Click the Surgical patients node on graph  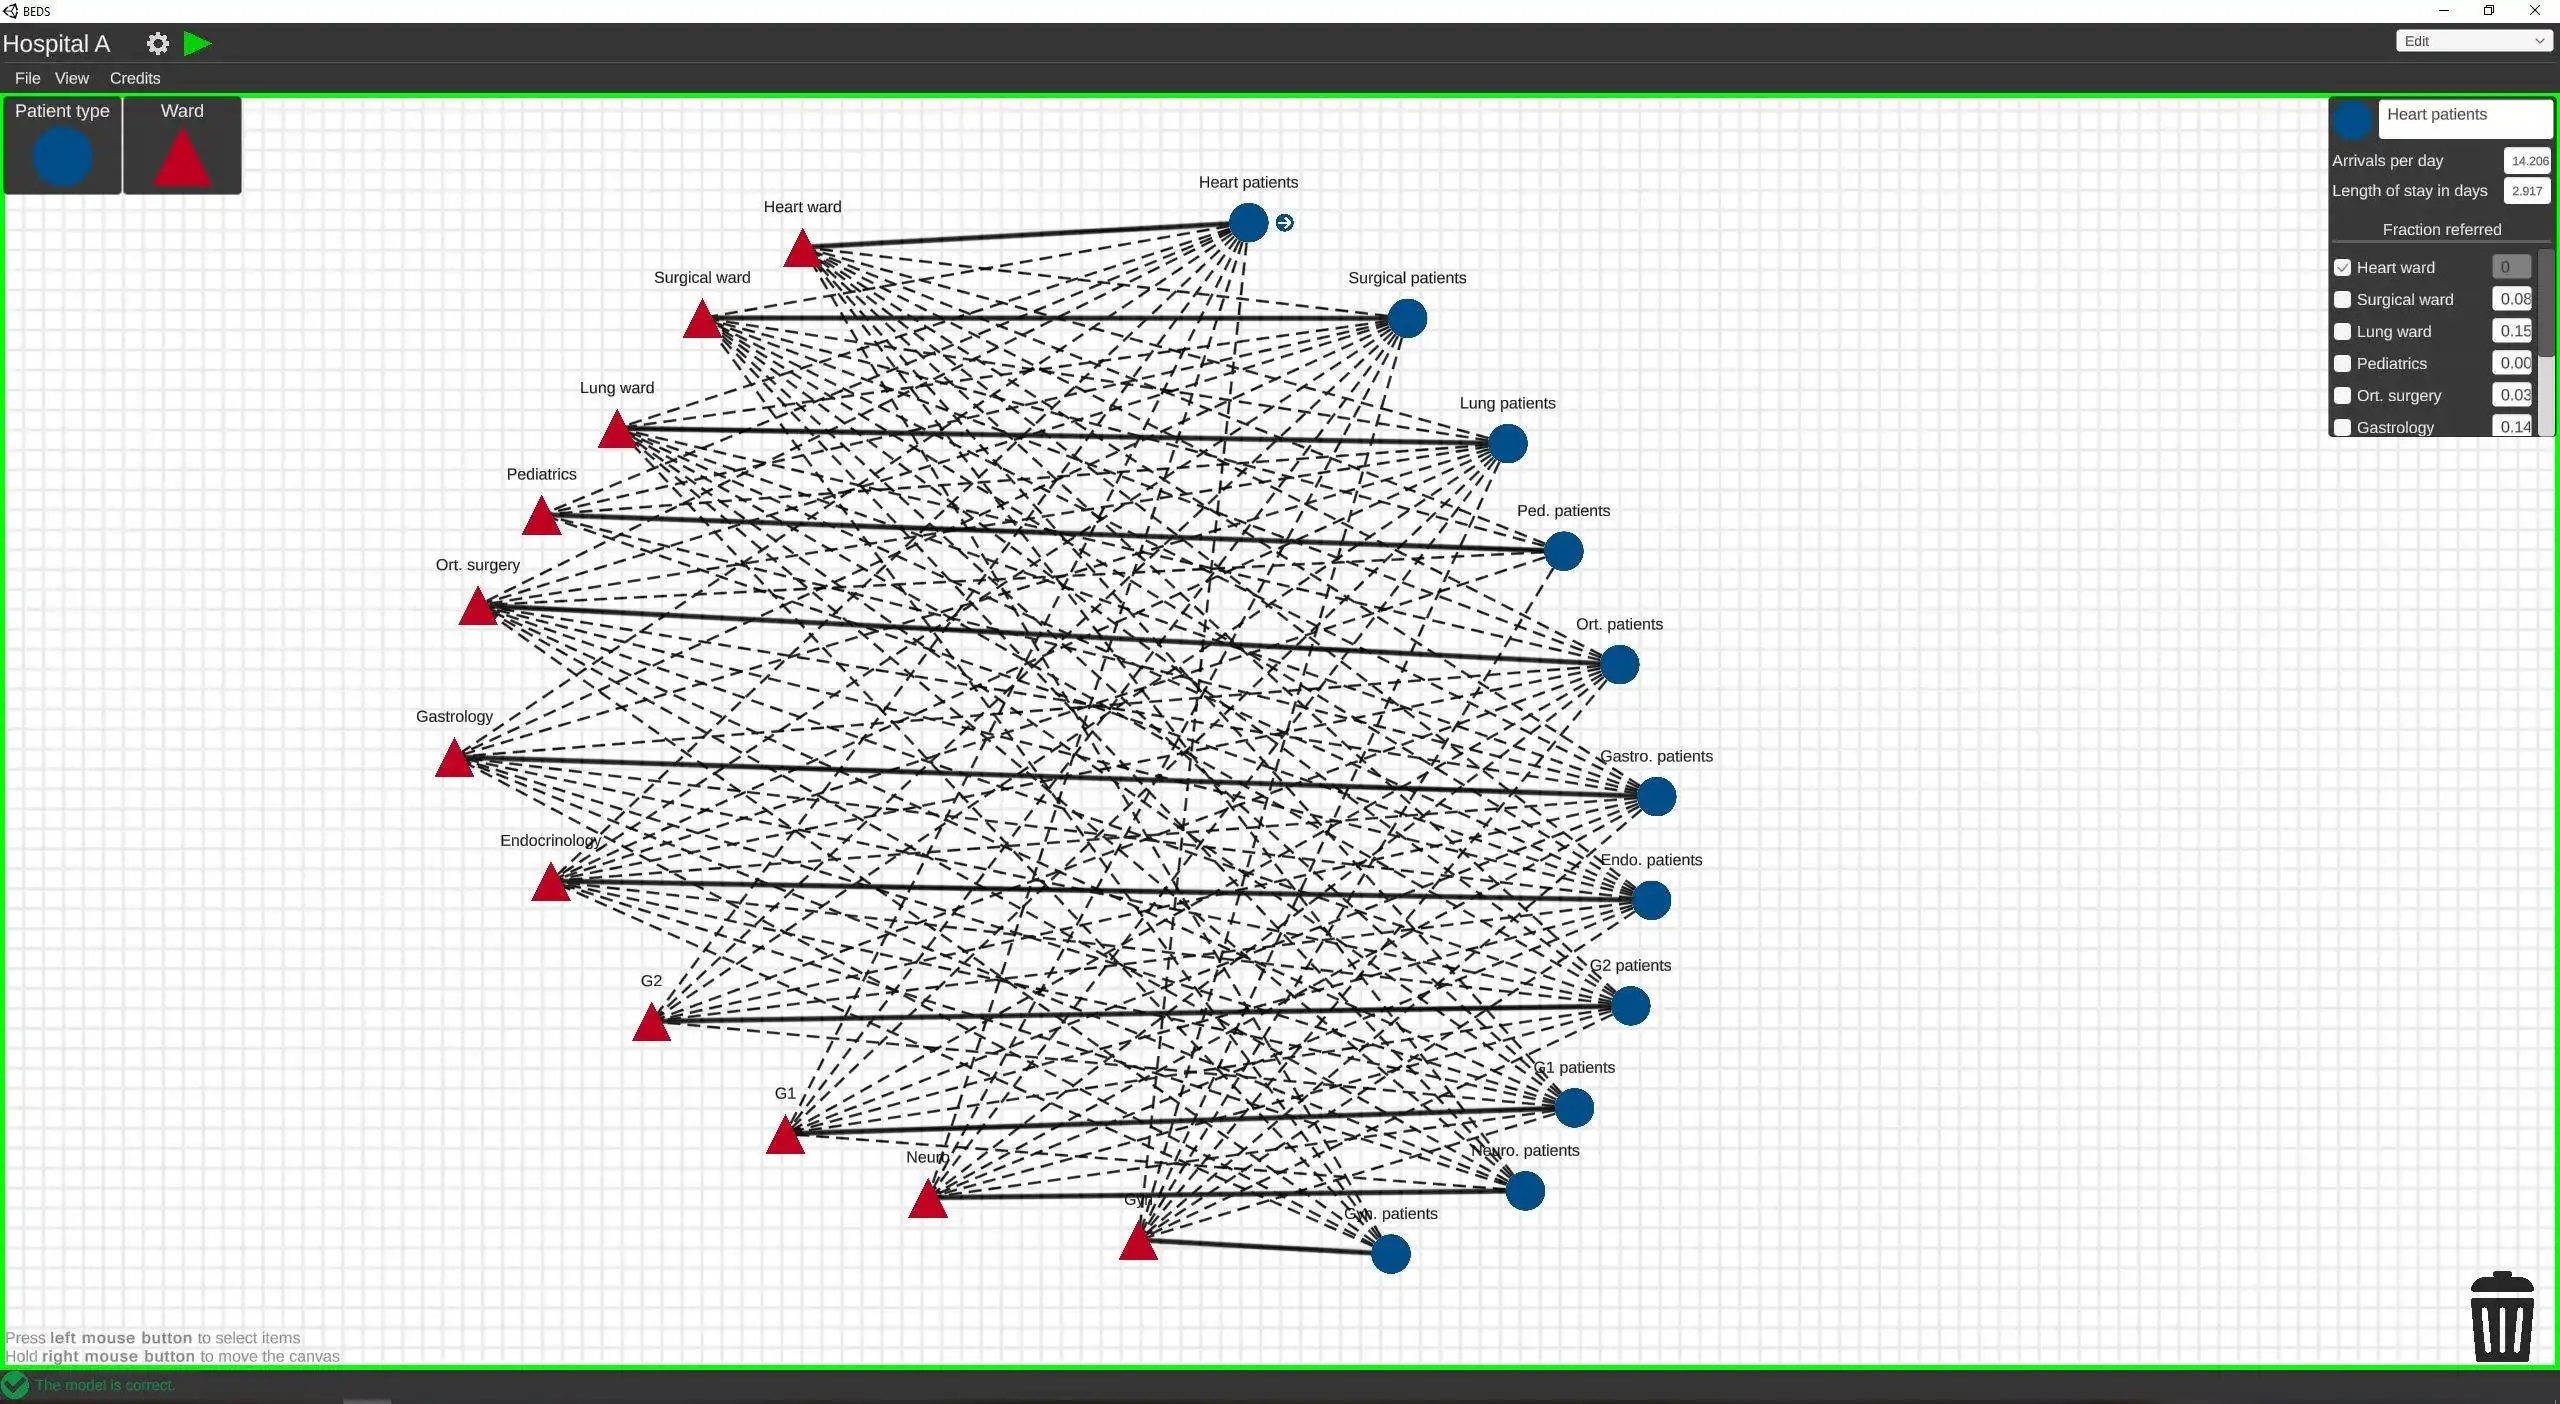1407,316
